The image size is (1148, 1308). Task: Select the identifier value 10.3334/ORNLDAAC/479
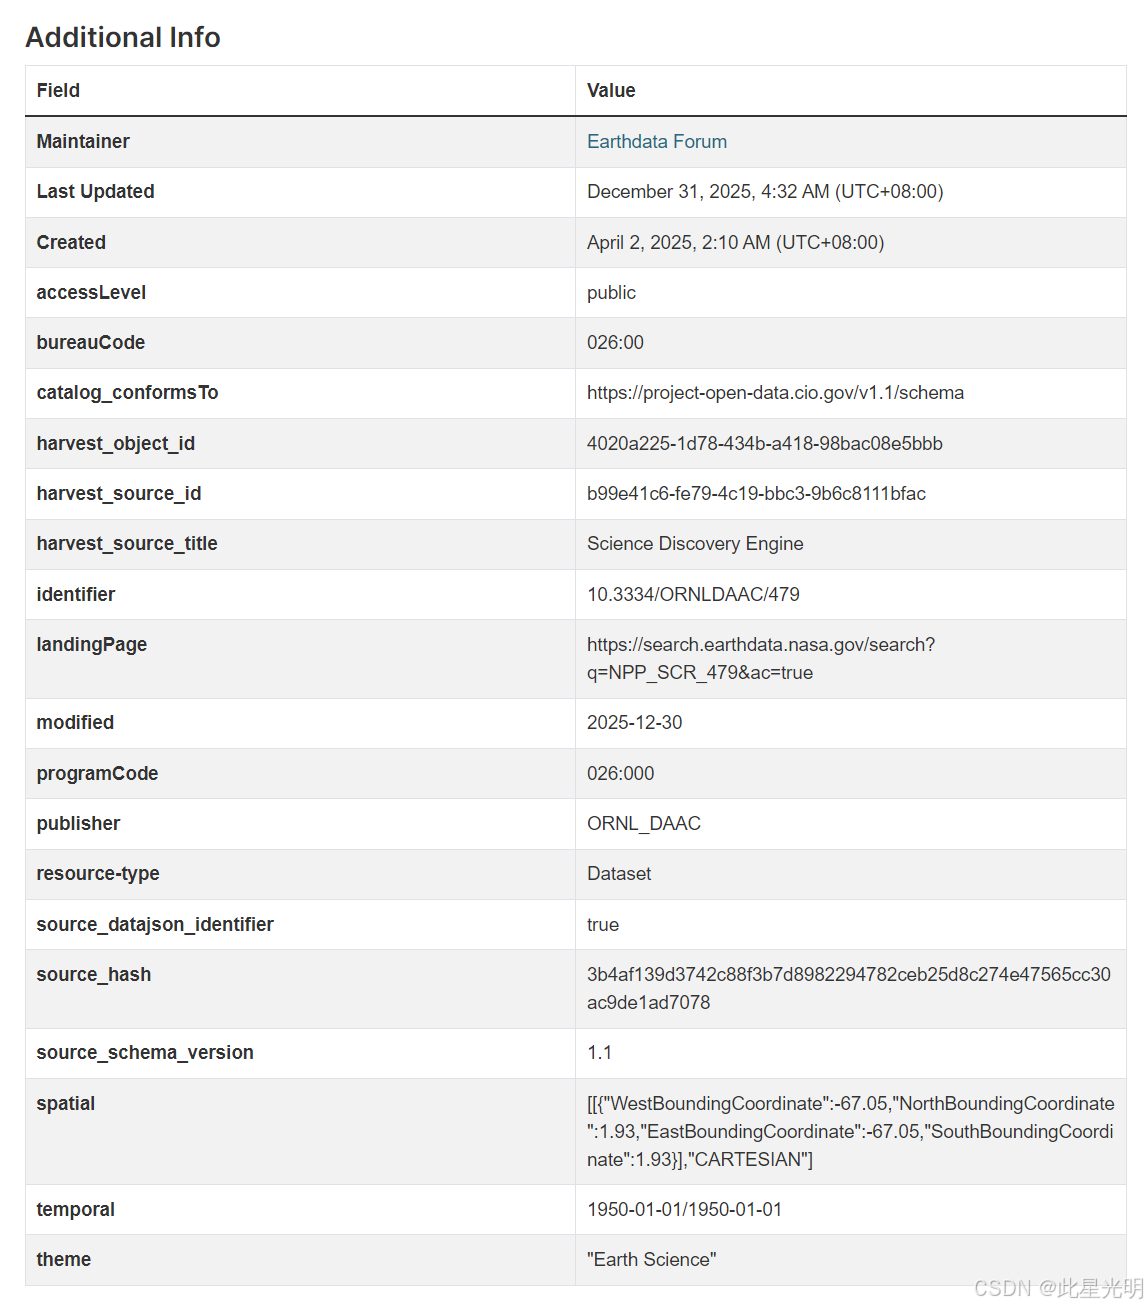point(693,595)
